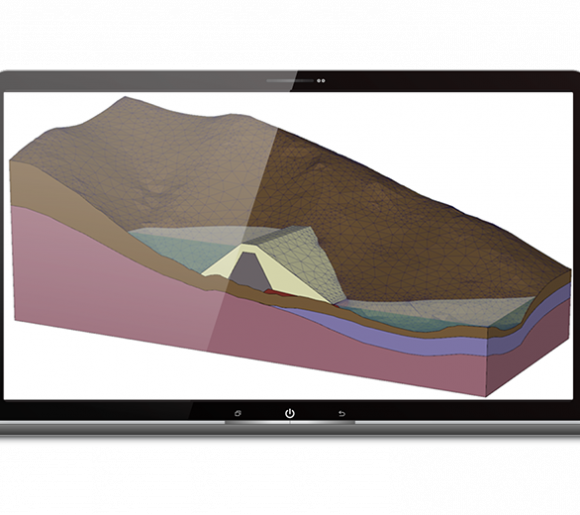580x515 pixels.
Task: Click the laptop lid opening notch
Action: pos(290,422)
